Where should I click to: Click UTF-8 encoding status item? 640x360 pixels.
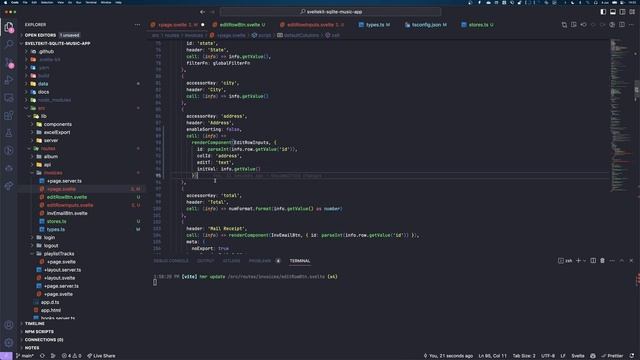click(548, 356)
